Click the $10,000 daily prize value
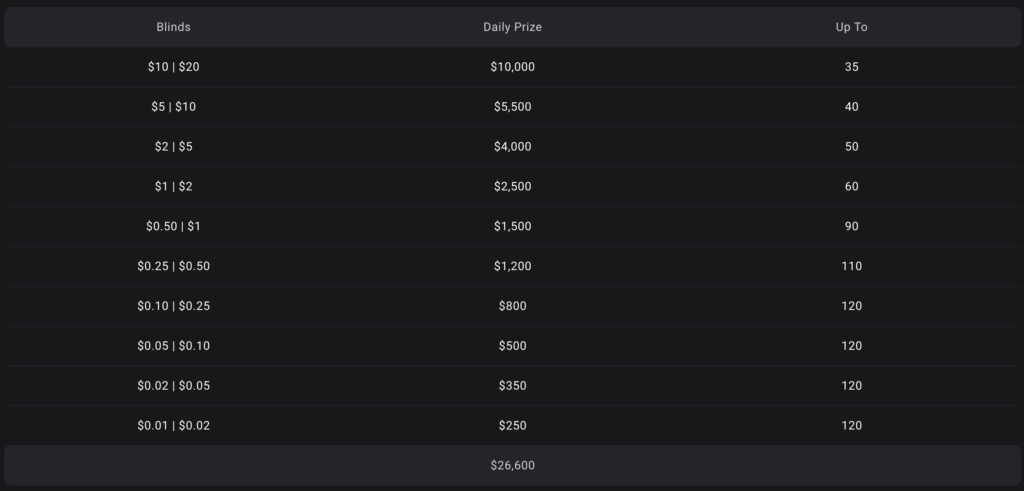This screenshot has height=491, width=1024. click(512, 67)
